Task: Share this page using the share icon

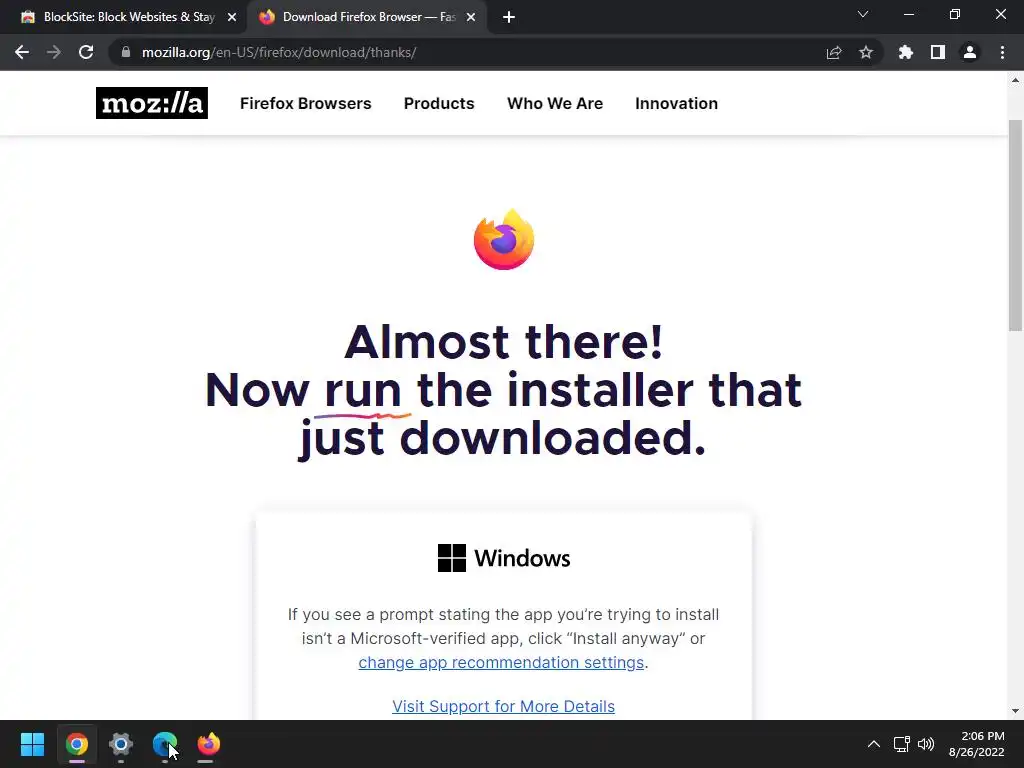Action: pos(834,52)
